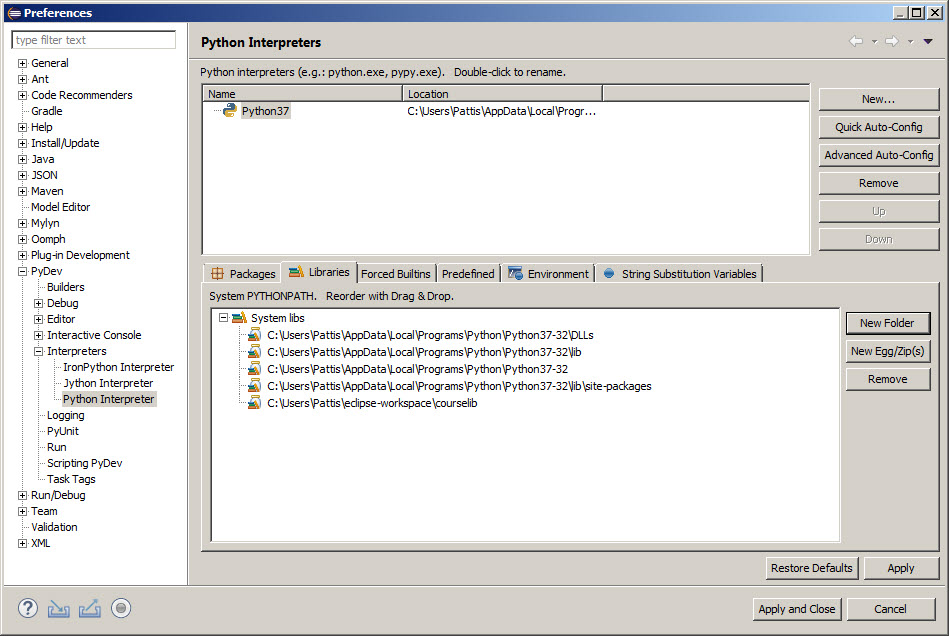Import preferences using the import icon
This screenshot has height=636, width=949.
coord(60,608)
